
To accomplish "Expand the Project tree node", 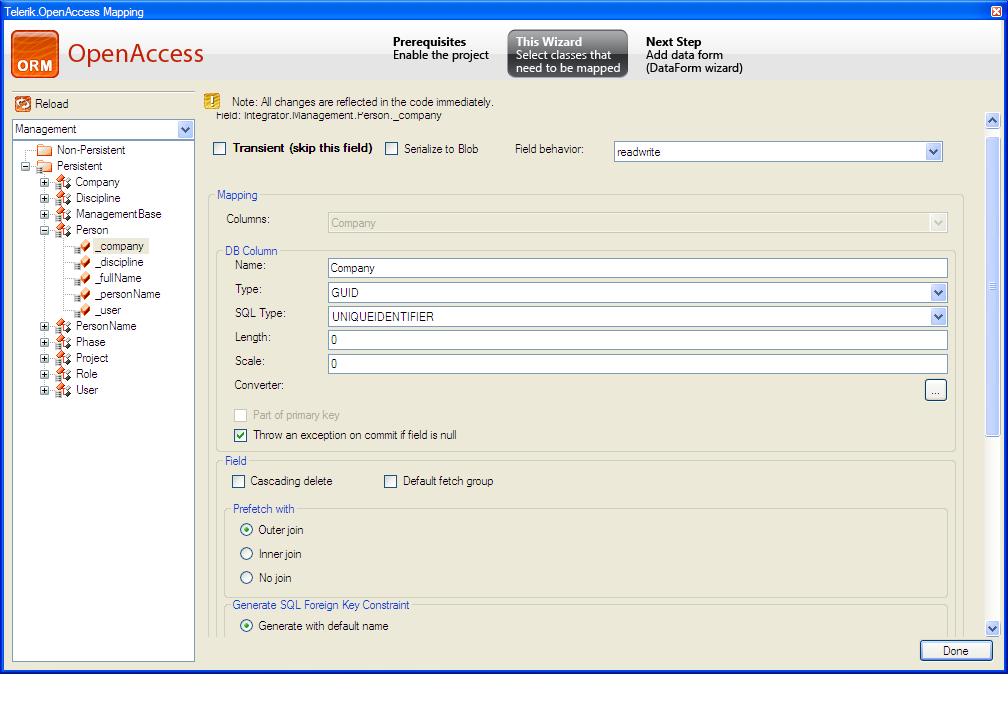I will coord(44,359).
